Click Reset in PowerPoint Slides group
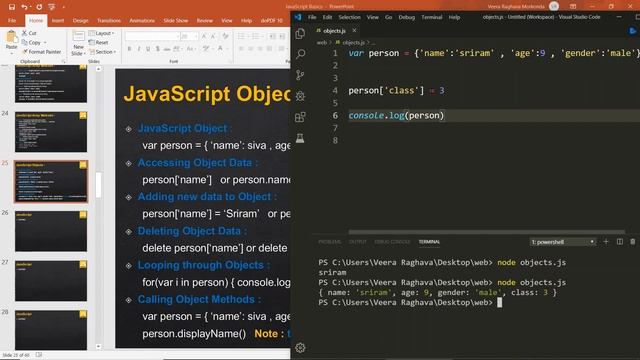This screenshot has height=360, width=640. coord(99,42)
